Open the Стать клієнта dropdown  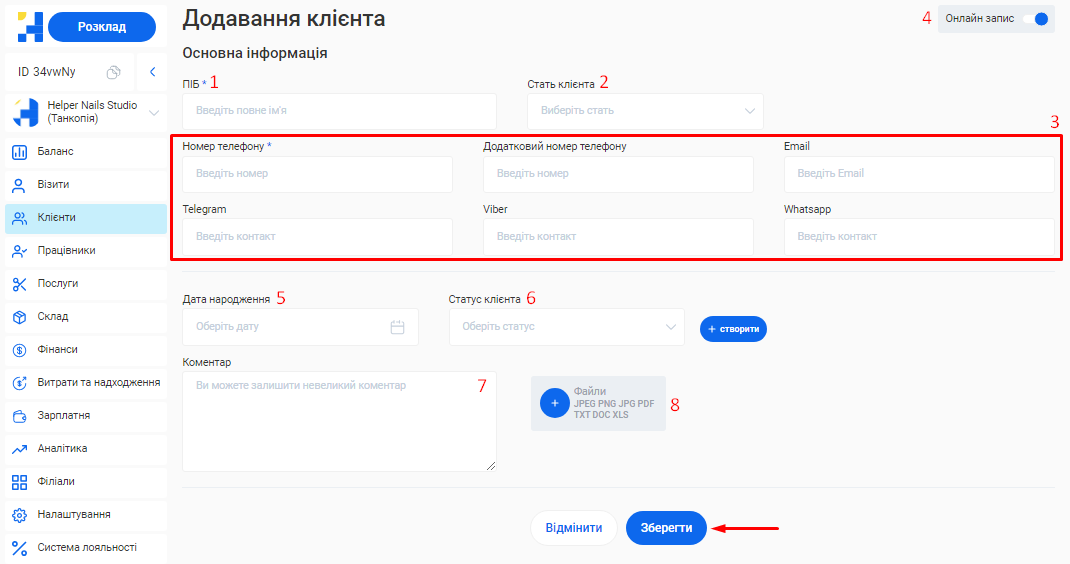tap(645, 111)
